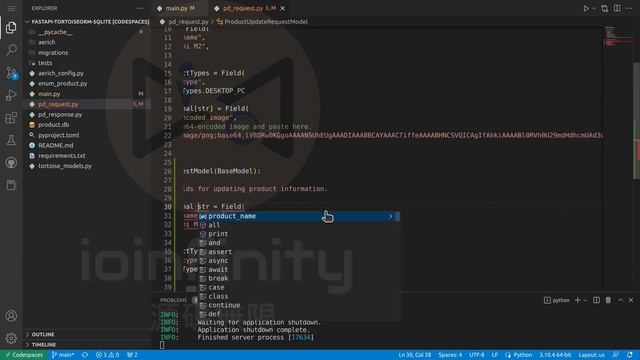
Task: Open product.db file
Action: tap(53, 124)
